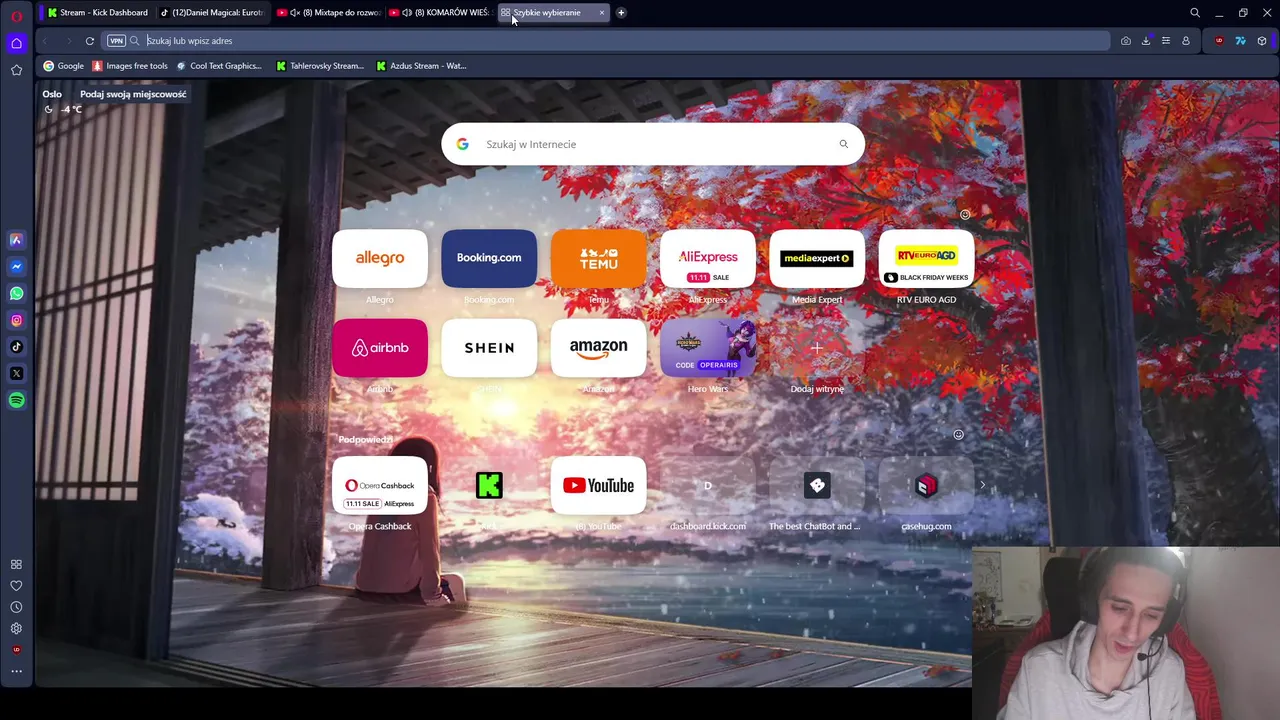Image resolution: width=1280 pixels, height=720 pixels.
Task: Open the SHEIN speed dial tile
Action: 489,348
